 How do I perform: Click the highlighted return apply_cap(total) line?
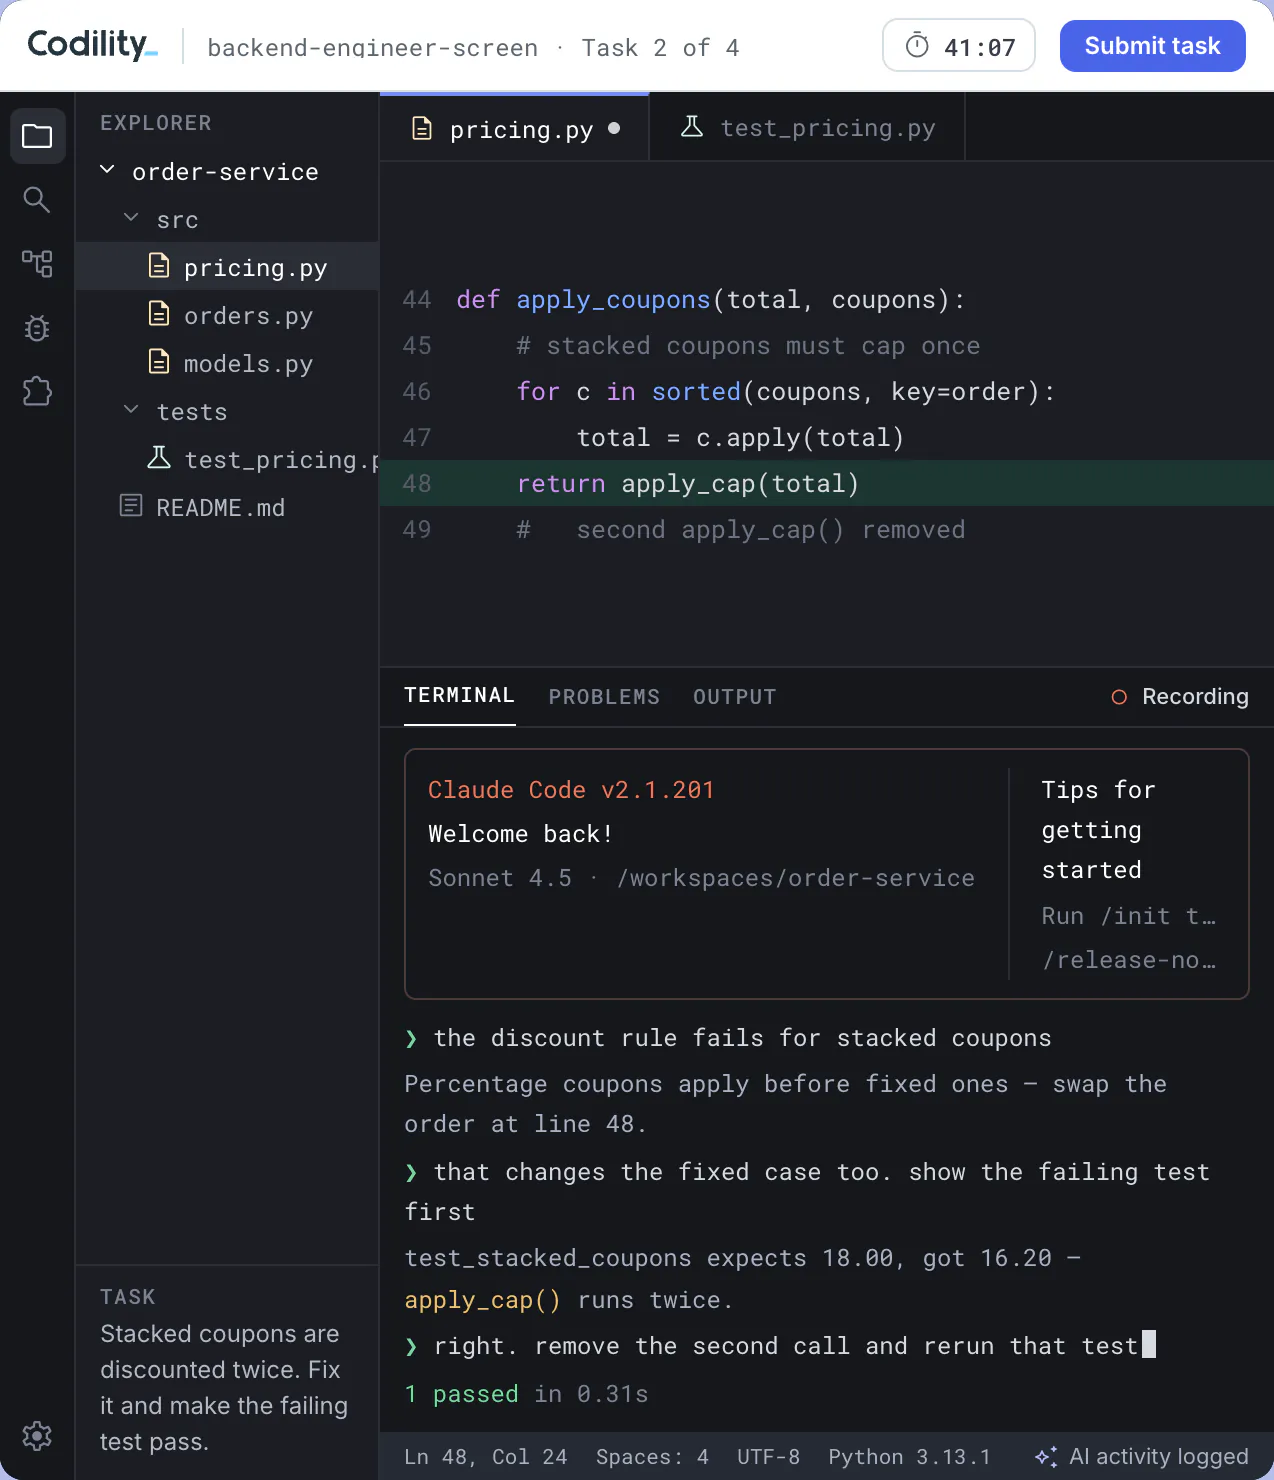coord(826,483)
